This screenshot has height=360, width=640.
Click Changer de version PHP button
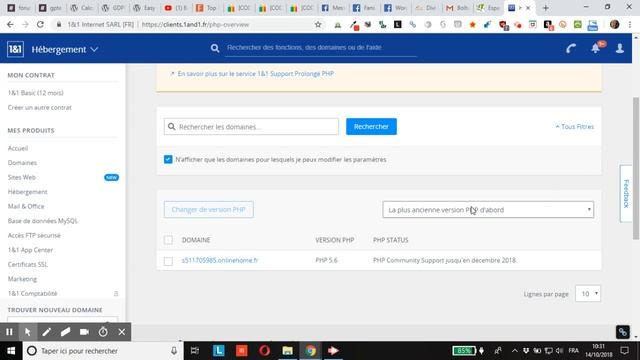(209, 209)
